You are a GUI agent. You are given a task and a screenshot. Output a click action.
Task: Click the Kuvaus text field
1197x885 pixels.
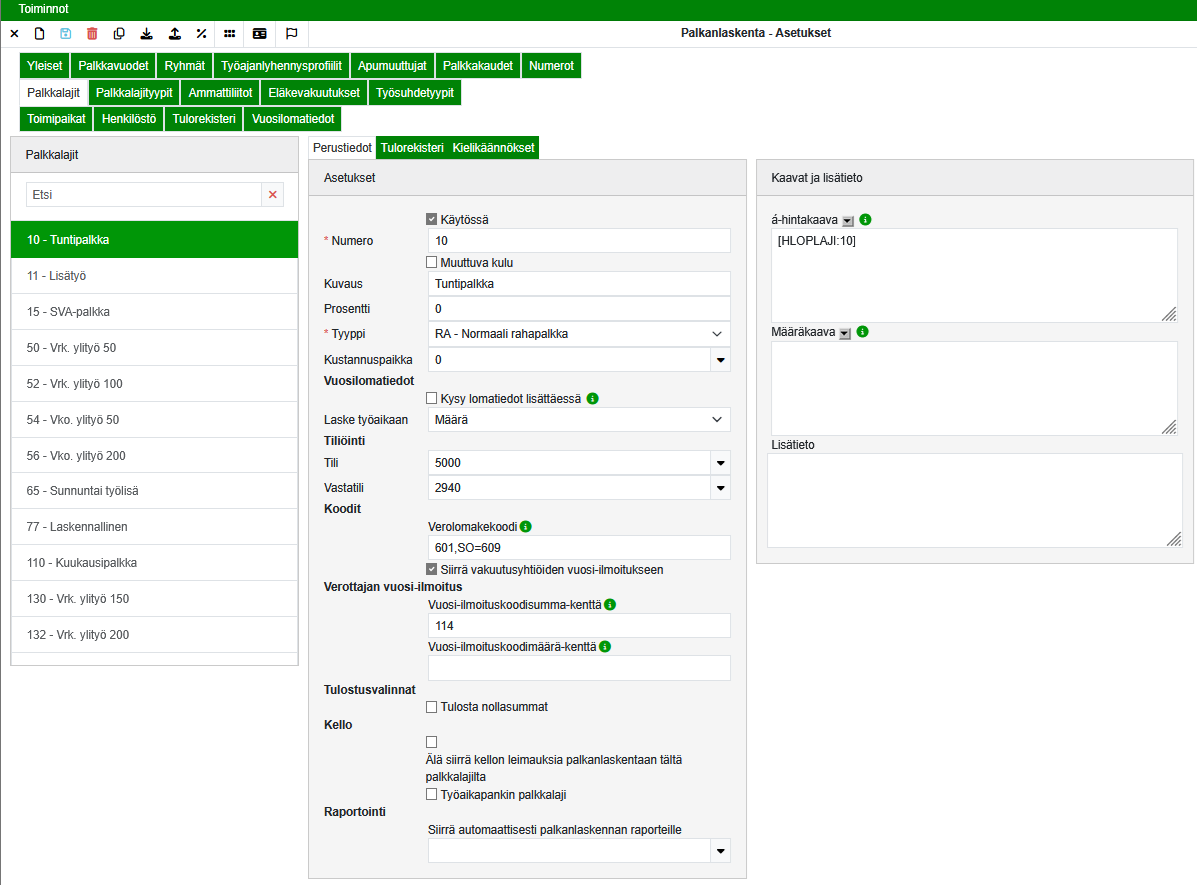579,284
